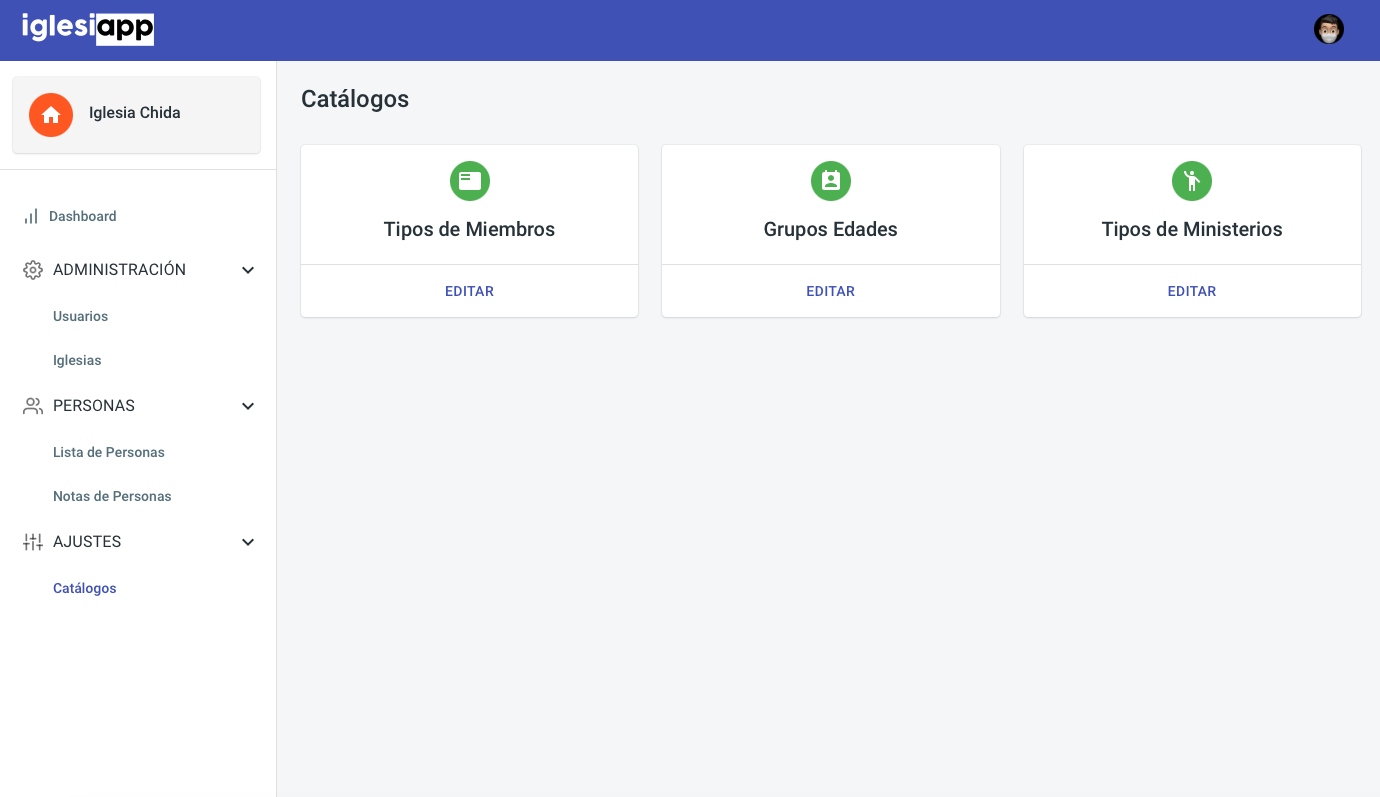
Task: Click the orange home icon for Iglesia Chida
Action: (51, 115)
